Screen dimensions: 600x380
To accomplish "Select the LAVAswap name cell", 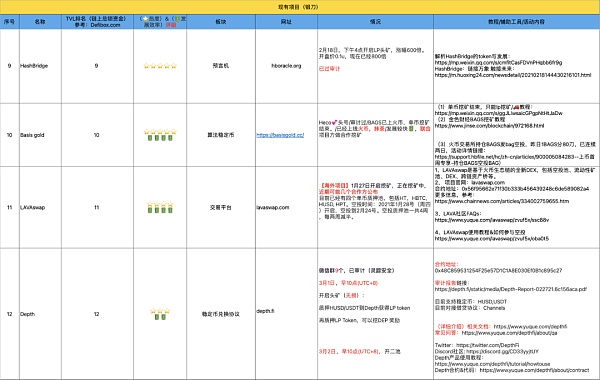I will coord(40,207).
